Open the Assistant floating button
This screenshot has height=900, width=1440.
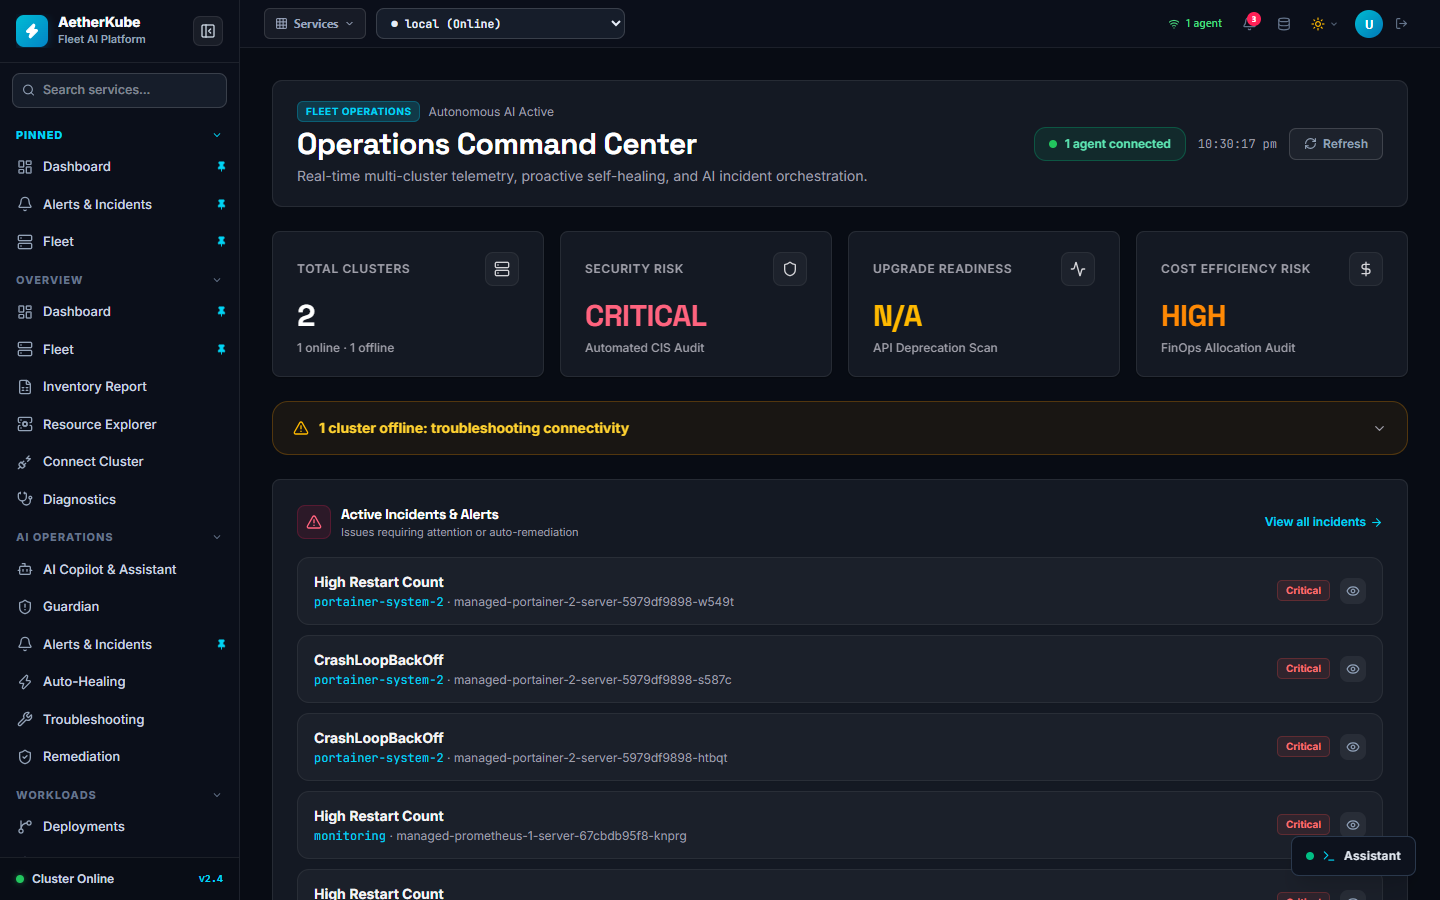(x=1353, y=856)
